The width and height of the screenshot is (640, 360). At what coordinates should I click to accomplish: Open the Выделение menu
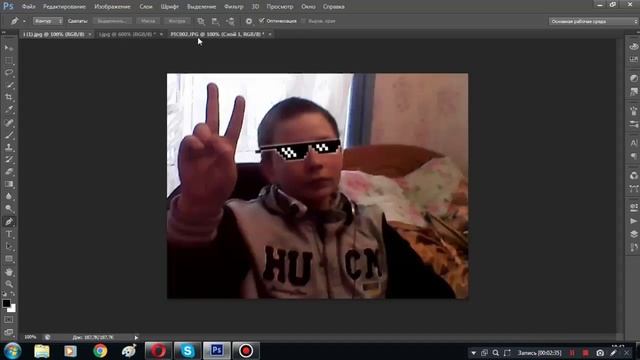(x=201, y=7)
